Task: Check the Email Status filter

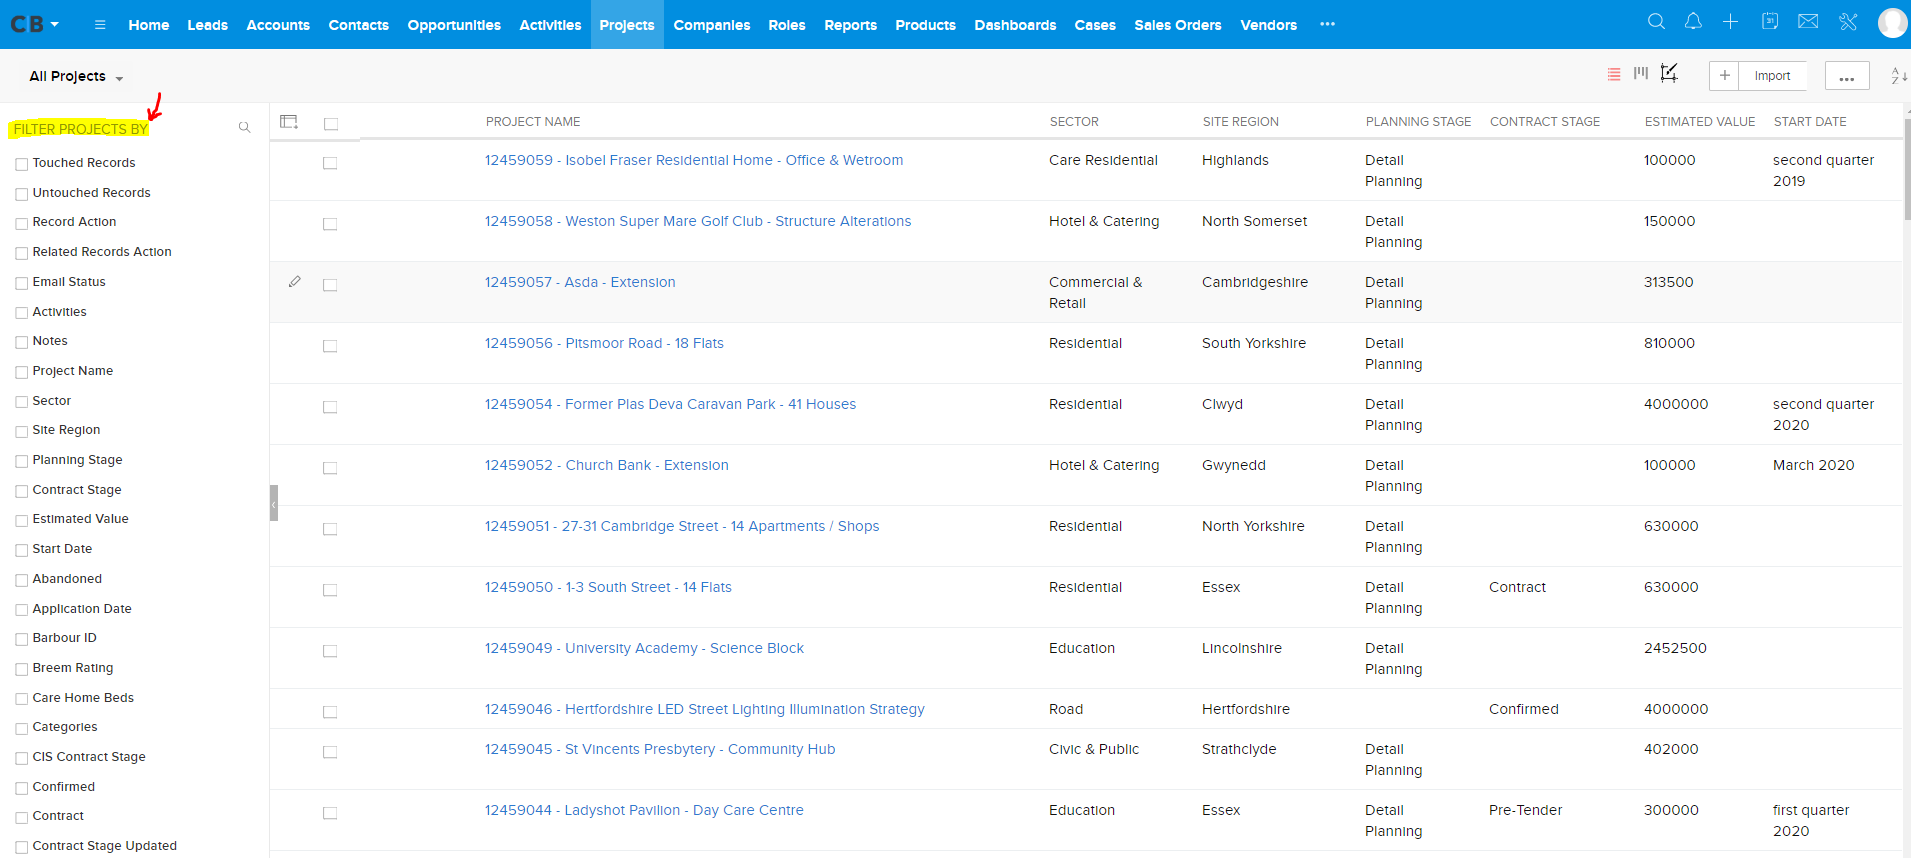Action: coord(22,283)
